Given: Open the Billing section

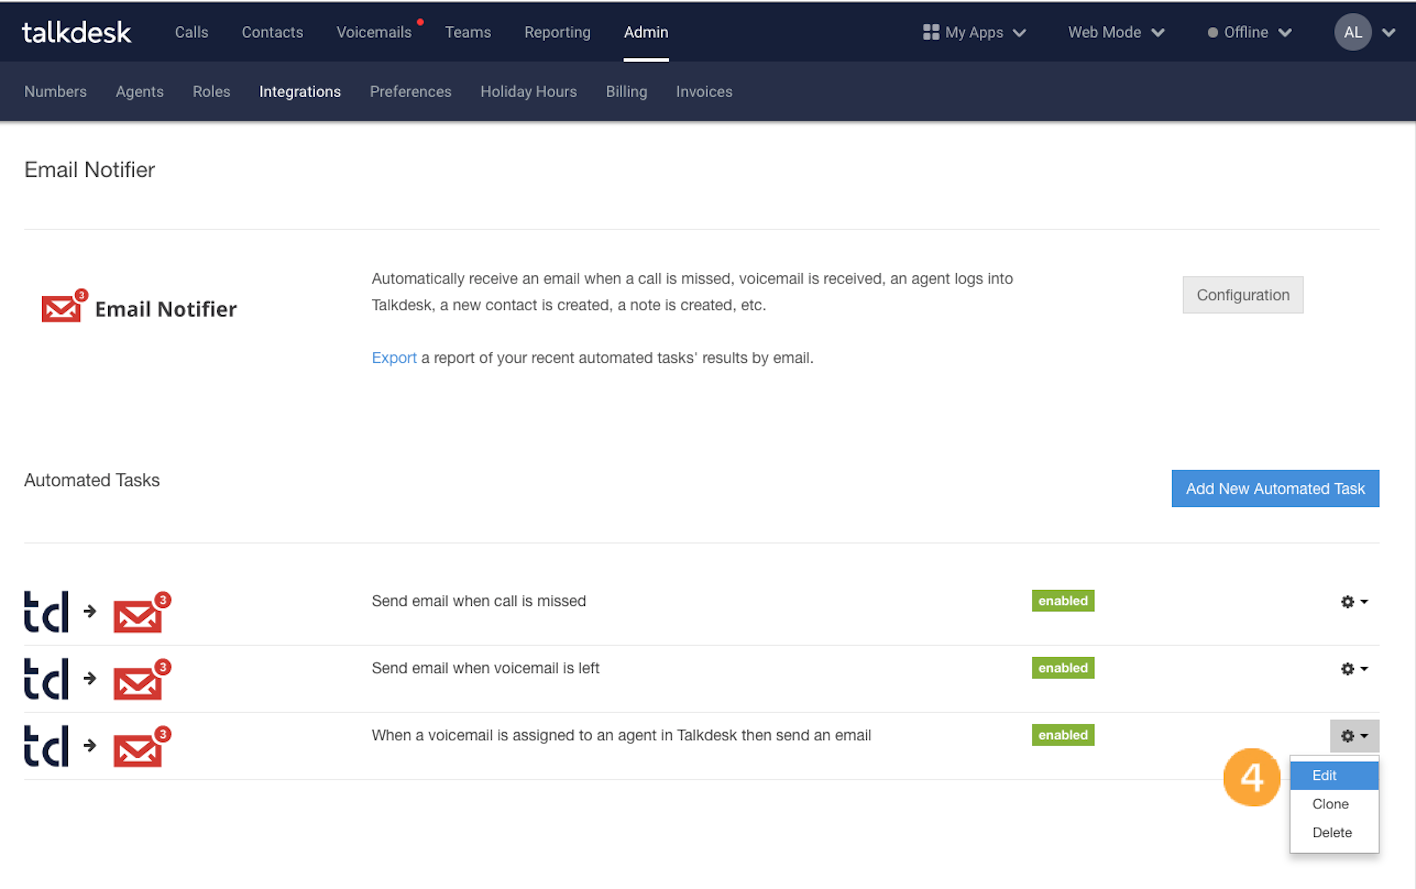Looking at the screenshot, I should pos(626,91).
